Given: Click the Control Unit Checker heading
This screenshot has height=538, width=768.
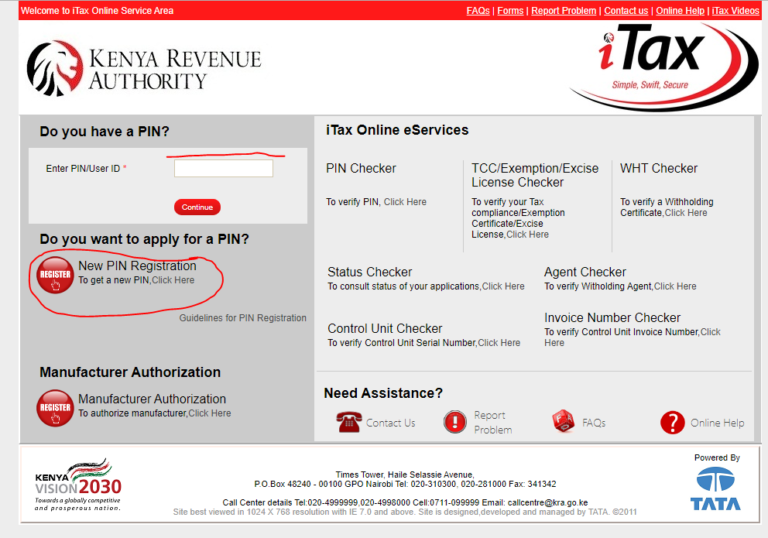Looking at the screenshot, I should (x=385, y=328).
